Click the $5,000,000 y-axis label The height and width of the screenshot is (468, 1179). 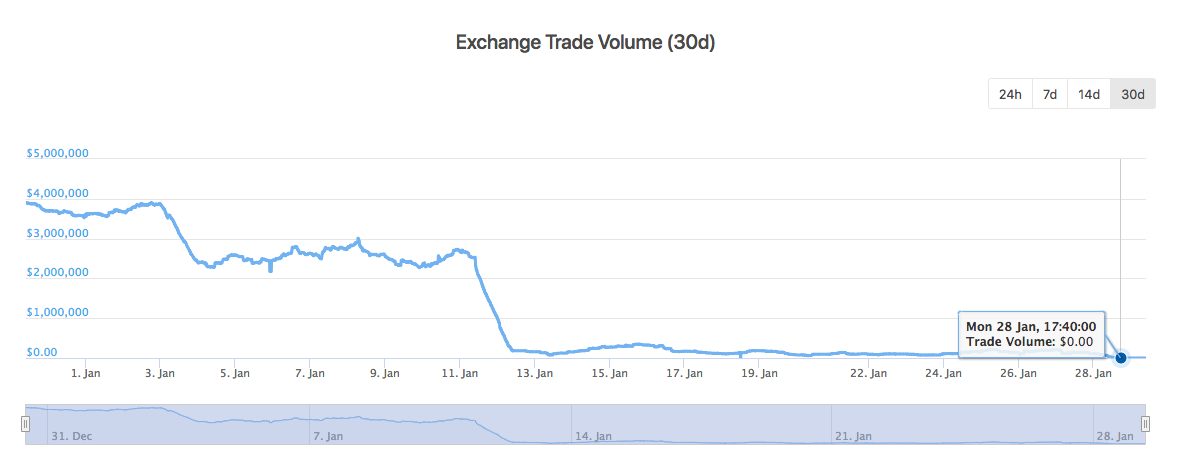(x=57, y=154)
